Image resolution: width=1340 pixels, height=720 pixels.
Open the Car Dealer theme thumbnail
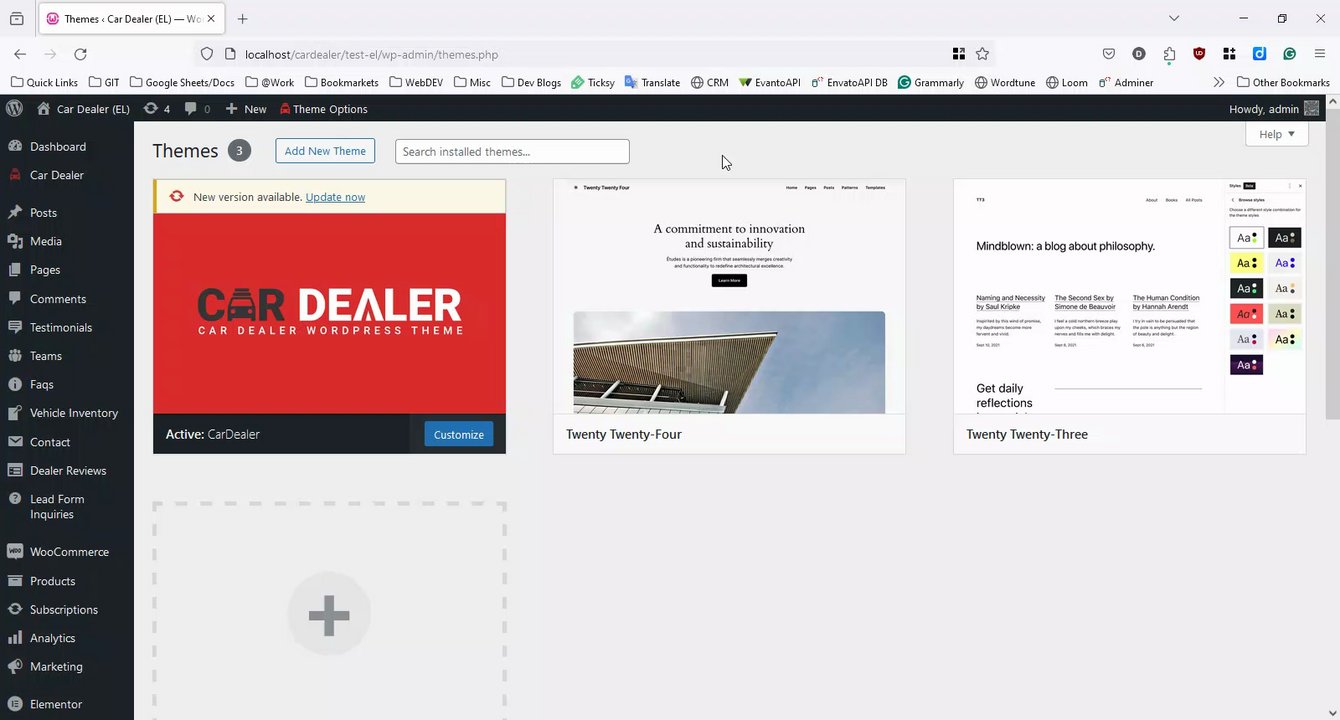(x=329, y=313)
